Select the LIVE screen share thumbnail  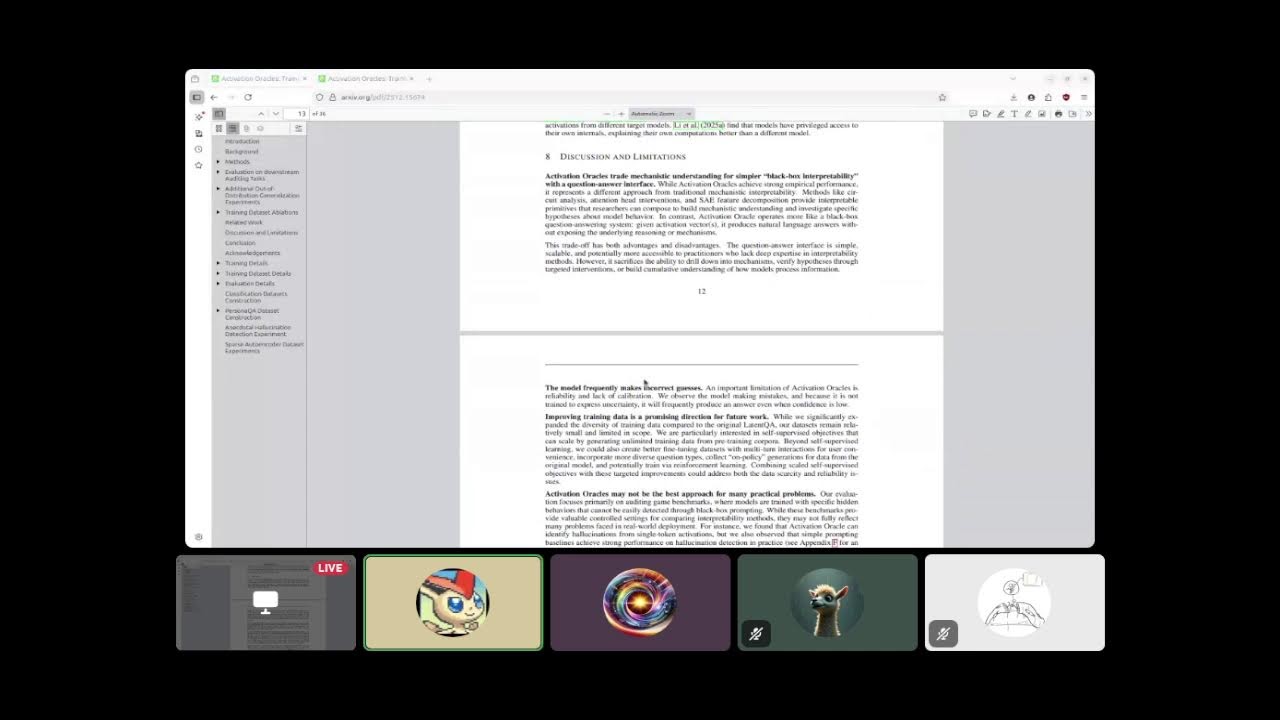click(266, 602)
